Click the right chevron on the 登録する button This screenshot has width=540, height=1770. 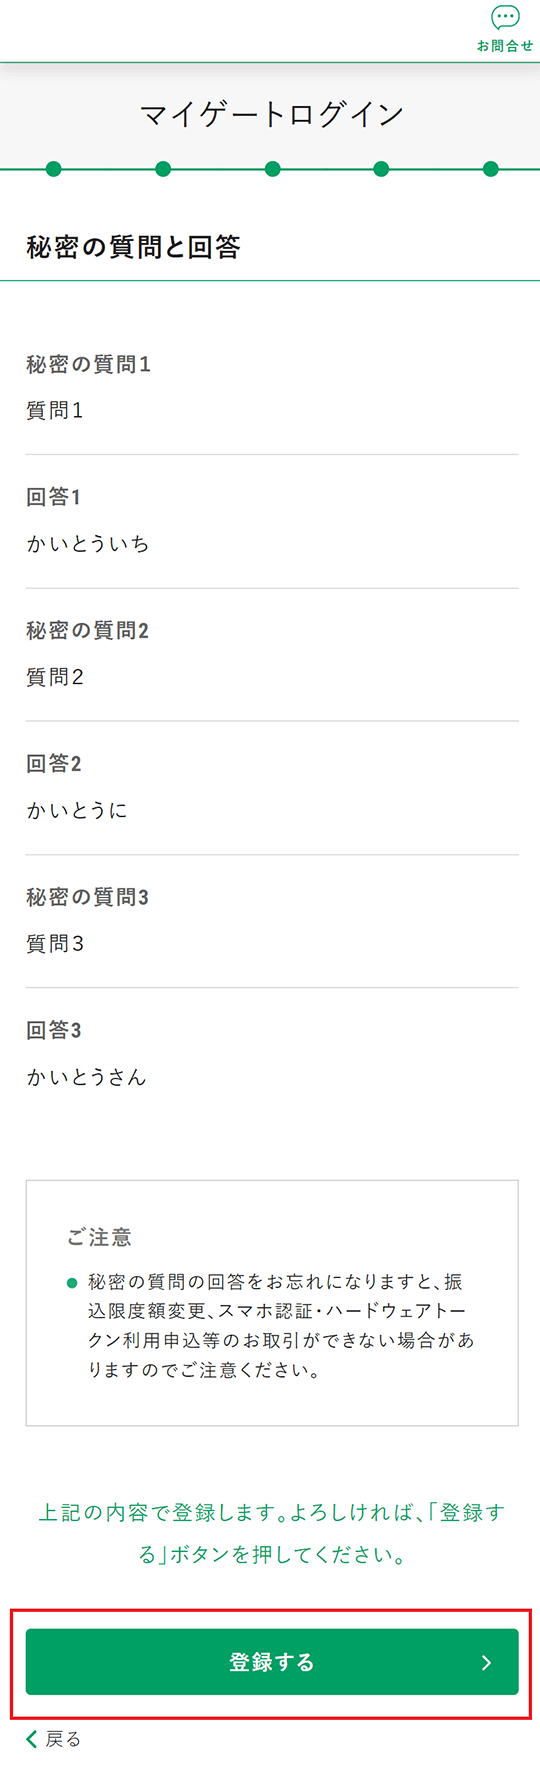486,1662
